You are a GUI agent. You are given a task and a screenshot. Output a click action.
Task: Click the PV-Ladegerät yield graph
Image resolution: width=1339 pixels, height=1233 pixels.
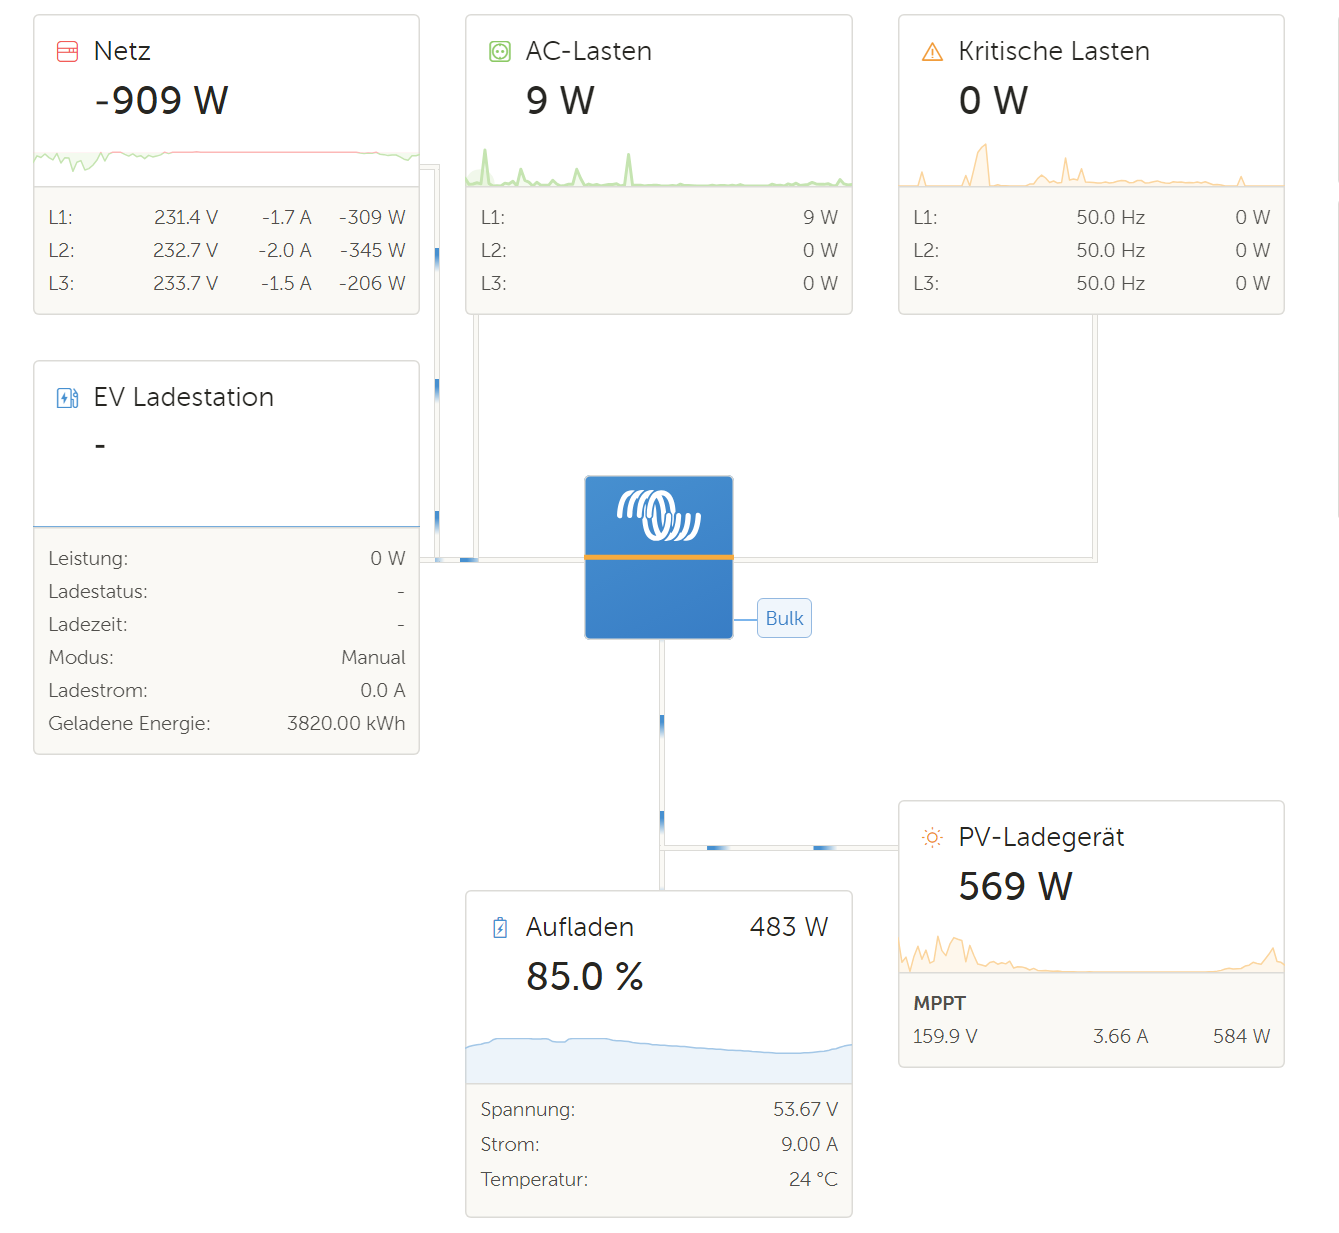tap(1091, 954)
